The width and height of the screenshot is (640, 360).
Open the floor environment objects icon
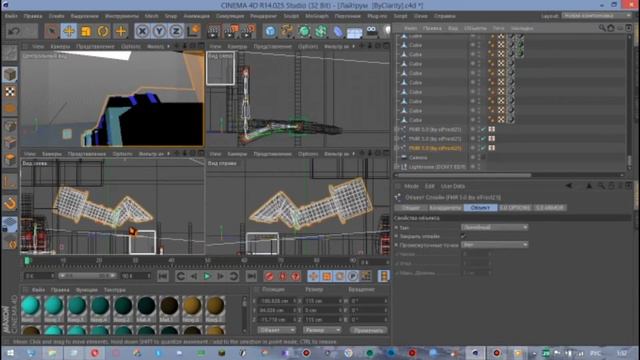tap(355, 32)
